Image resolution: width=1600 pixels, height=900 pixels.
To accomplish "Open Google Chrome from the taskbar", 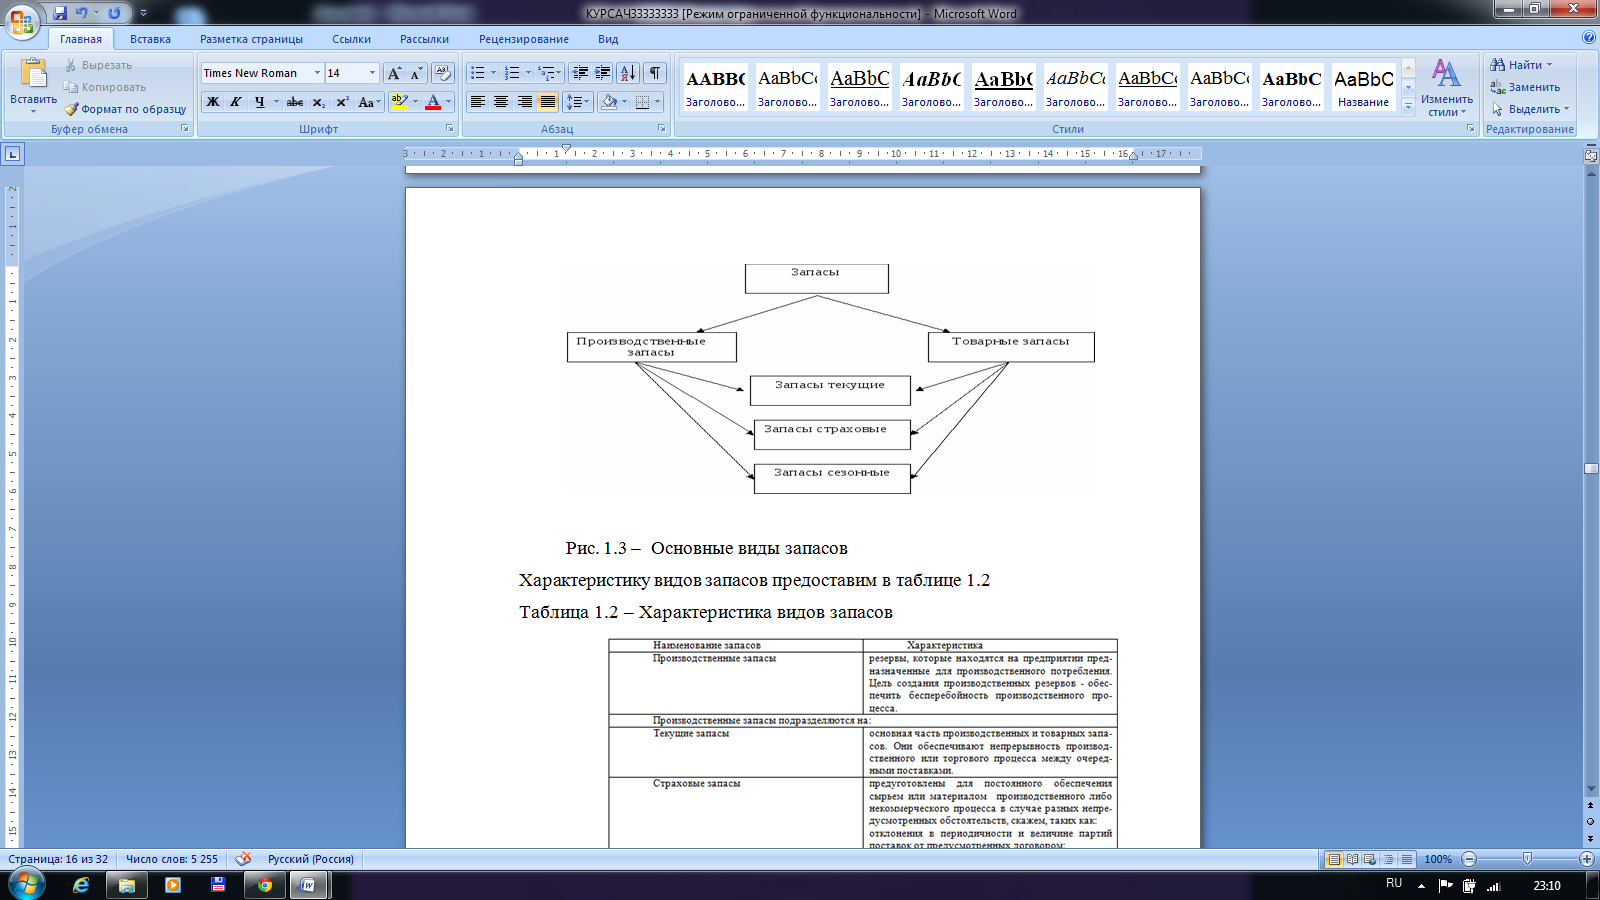I will 264,885.
